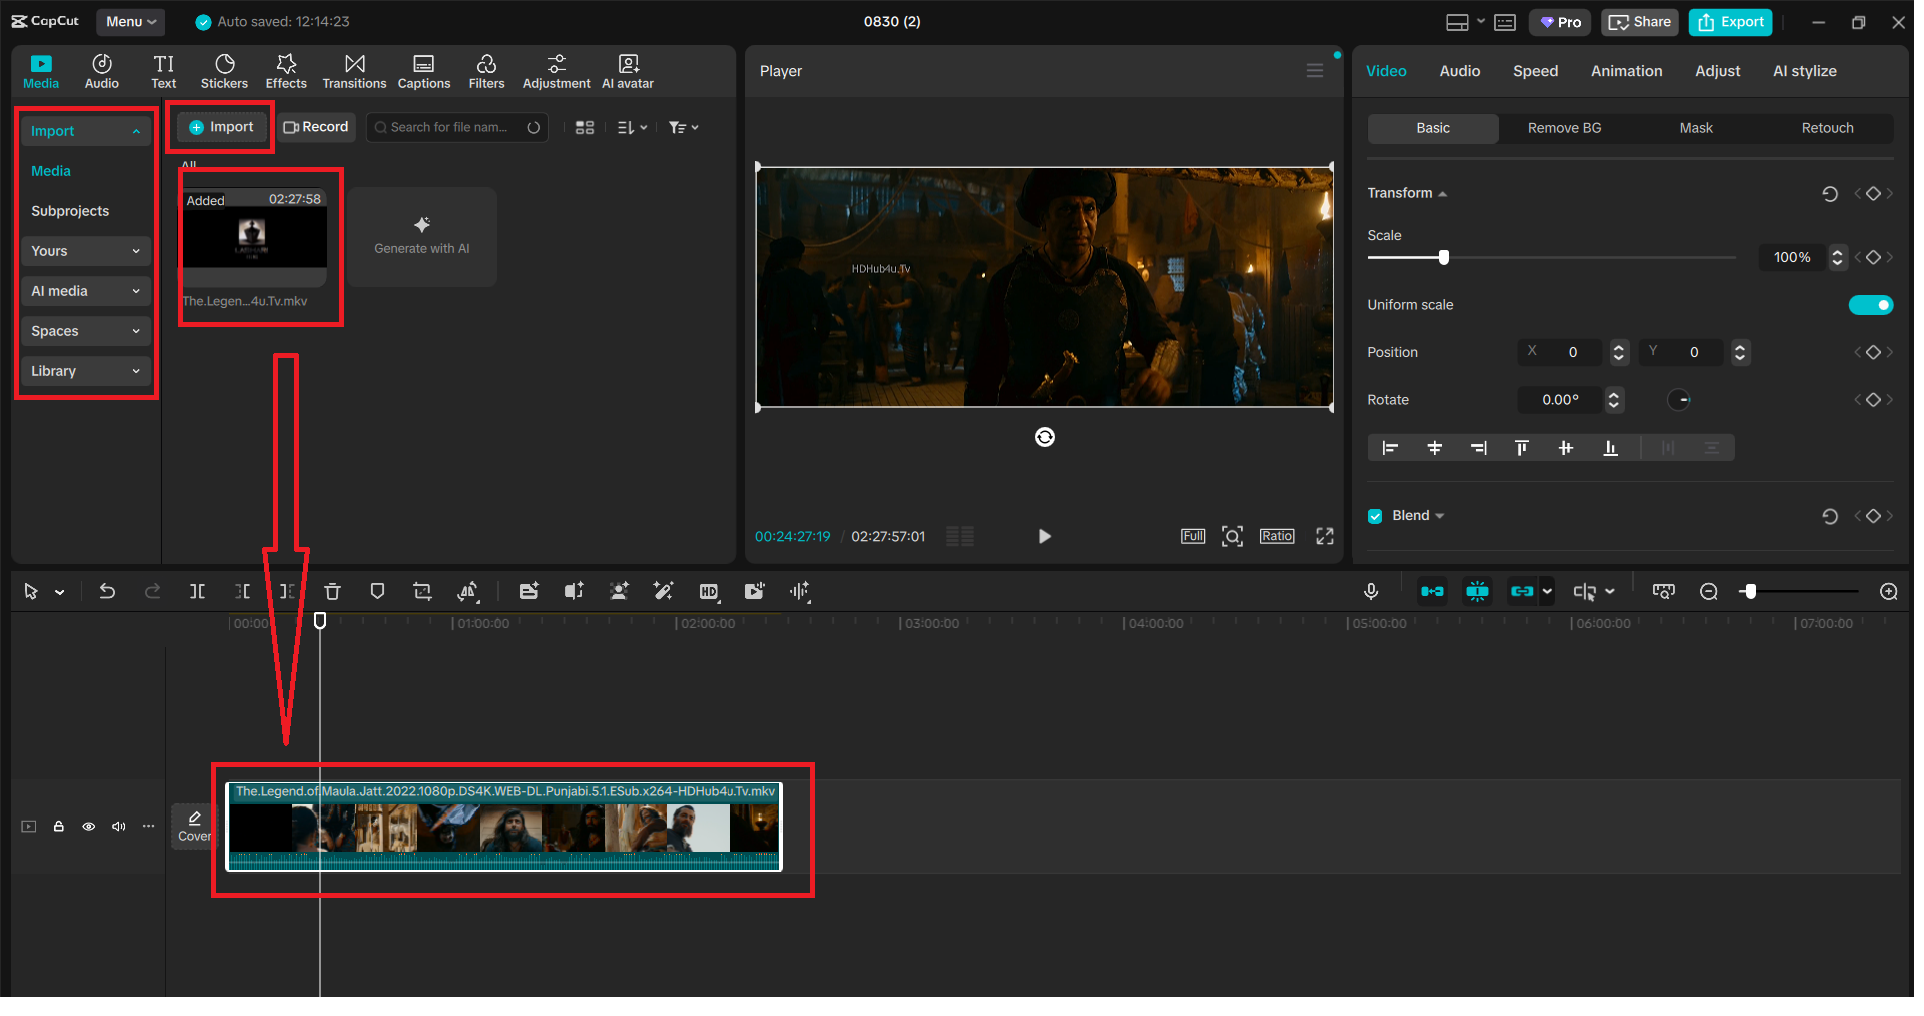Switch media view to grid layout

(x=585, y=128)
